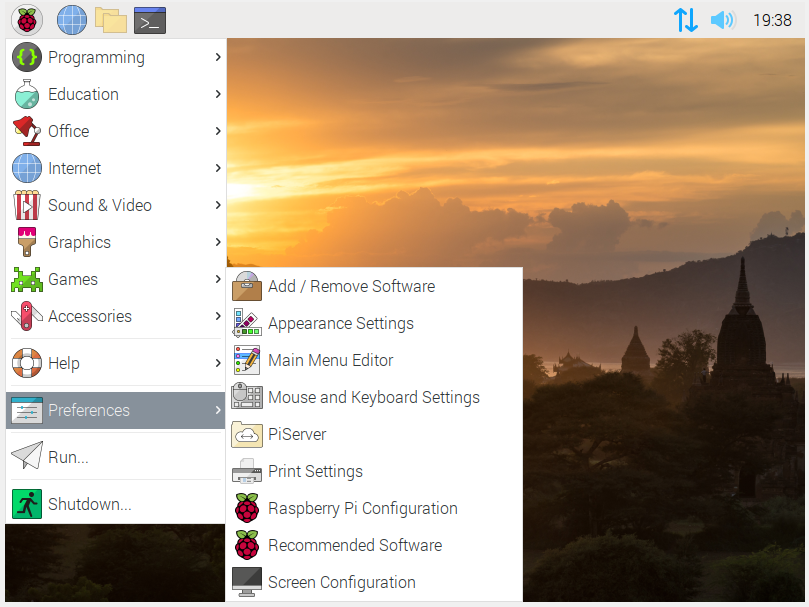The image size is (809, 607).
Task: Open the Education menu category
Action: point(116,94)
